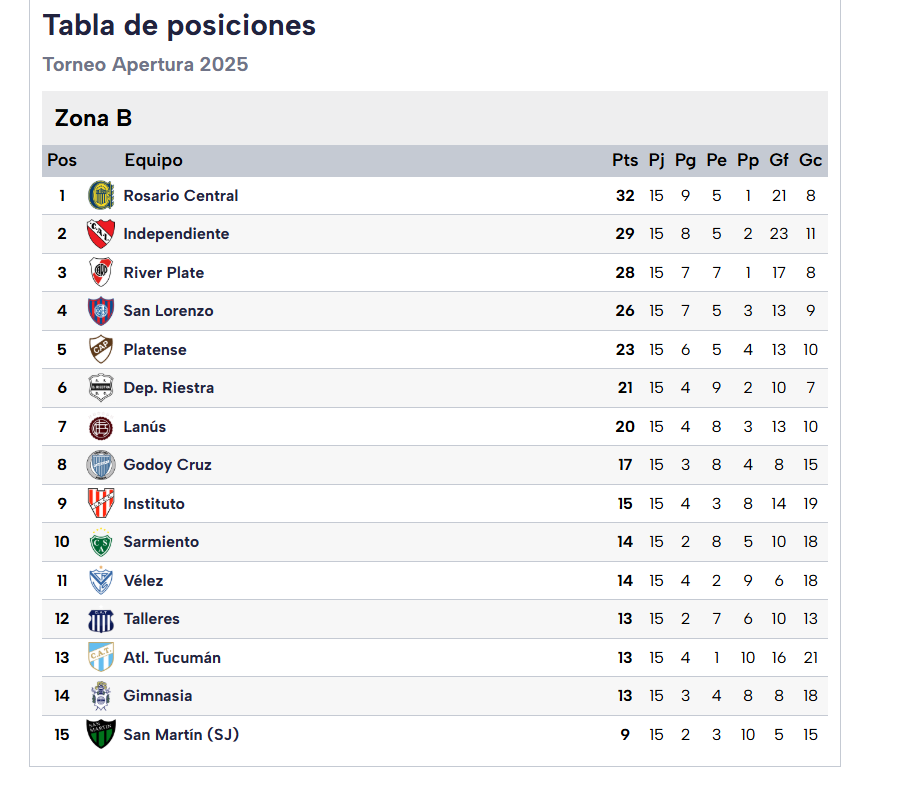Screen dimensions: 909x797
Task: Click the Godoy Cruz club crest
Action: coord(101,465)
